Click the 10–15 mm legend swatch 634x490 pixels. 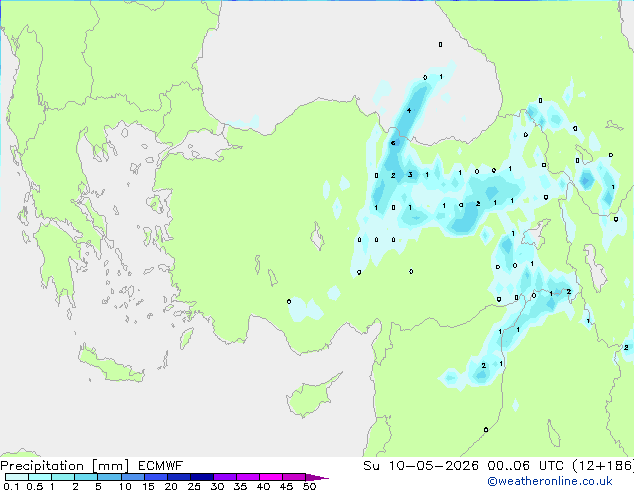[133, 477]
